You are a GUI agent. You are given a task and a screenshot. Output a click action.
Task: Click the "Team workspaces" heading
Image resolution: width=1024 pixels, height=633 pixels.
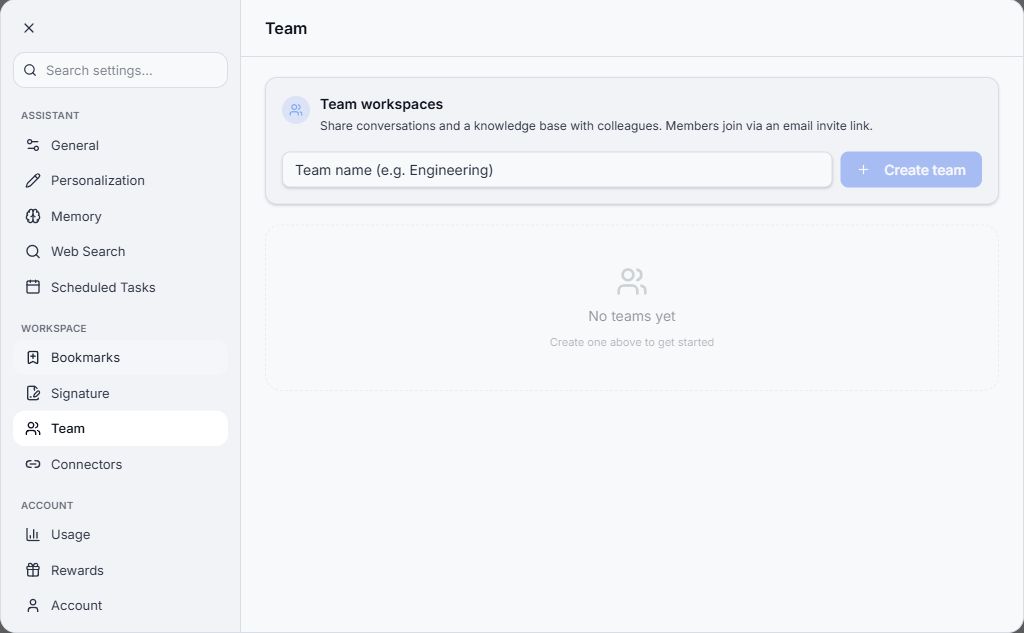381,104
